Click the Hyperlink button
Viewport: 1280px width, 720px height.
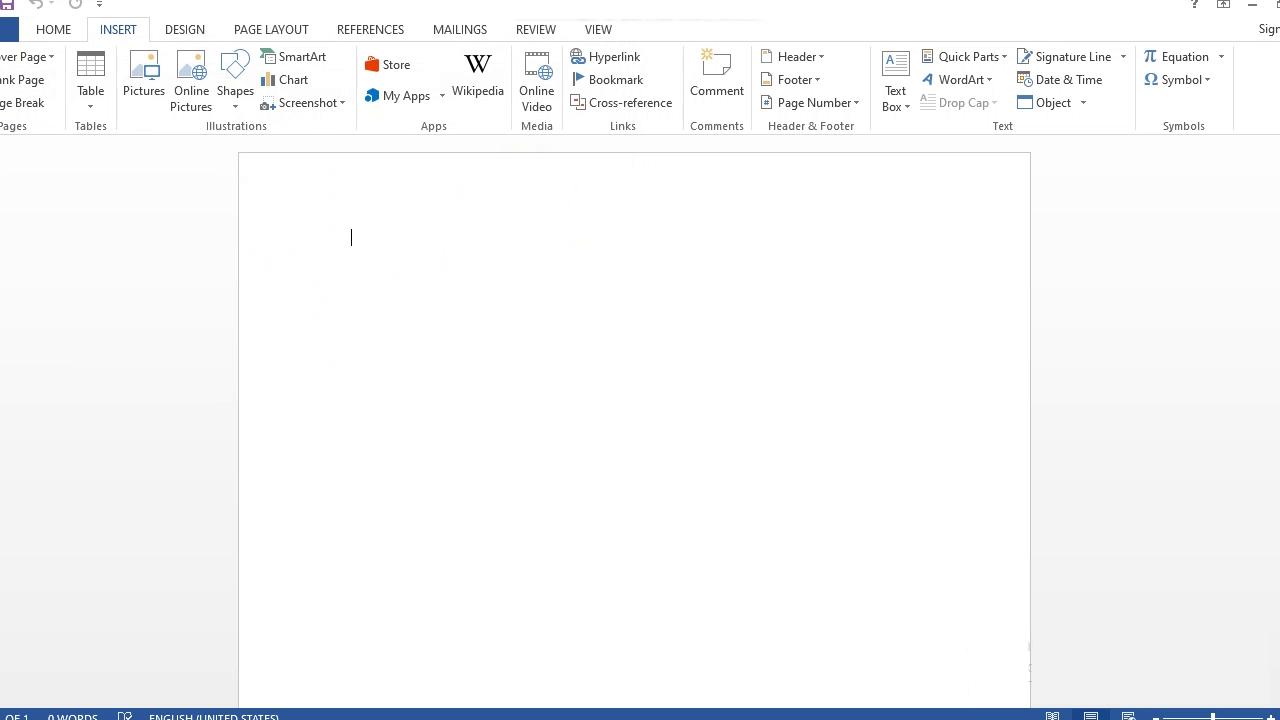pos(605,57)
